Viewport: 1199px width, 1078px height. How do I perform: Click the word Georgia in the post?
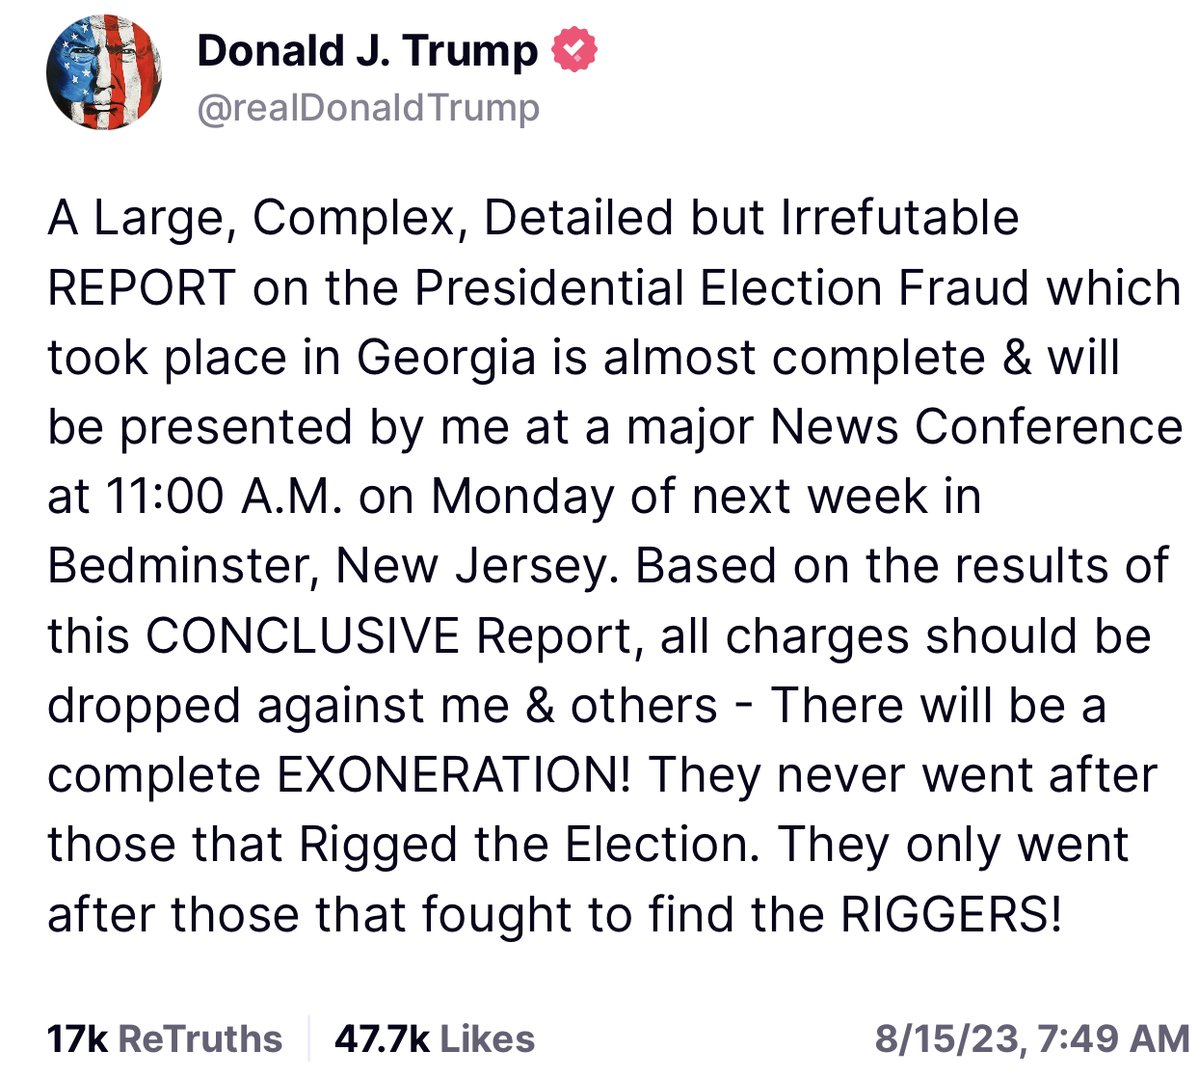pyautogui.click(x=446, y=358)
